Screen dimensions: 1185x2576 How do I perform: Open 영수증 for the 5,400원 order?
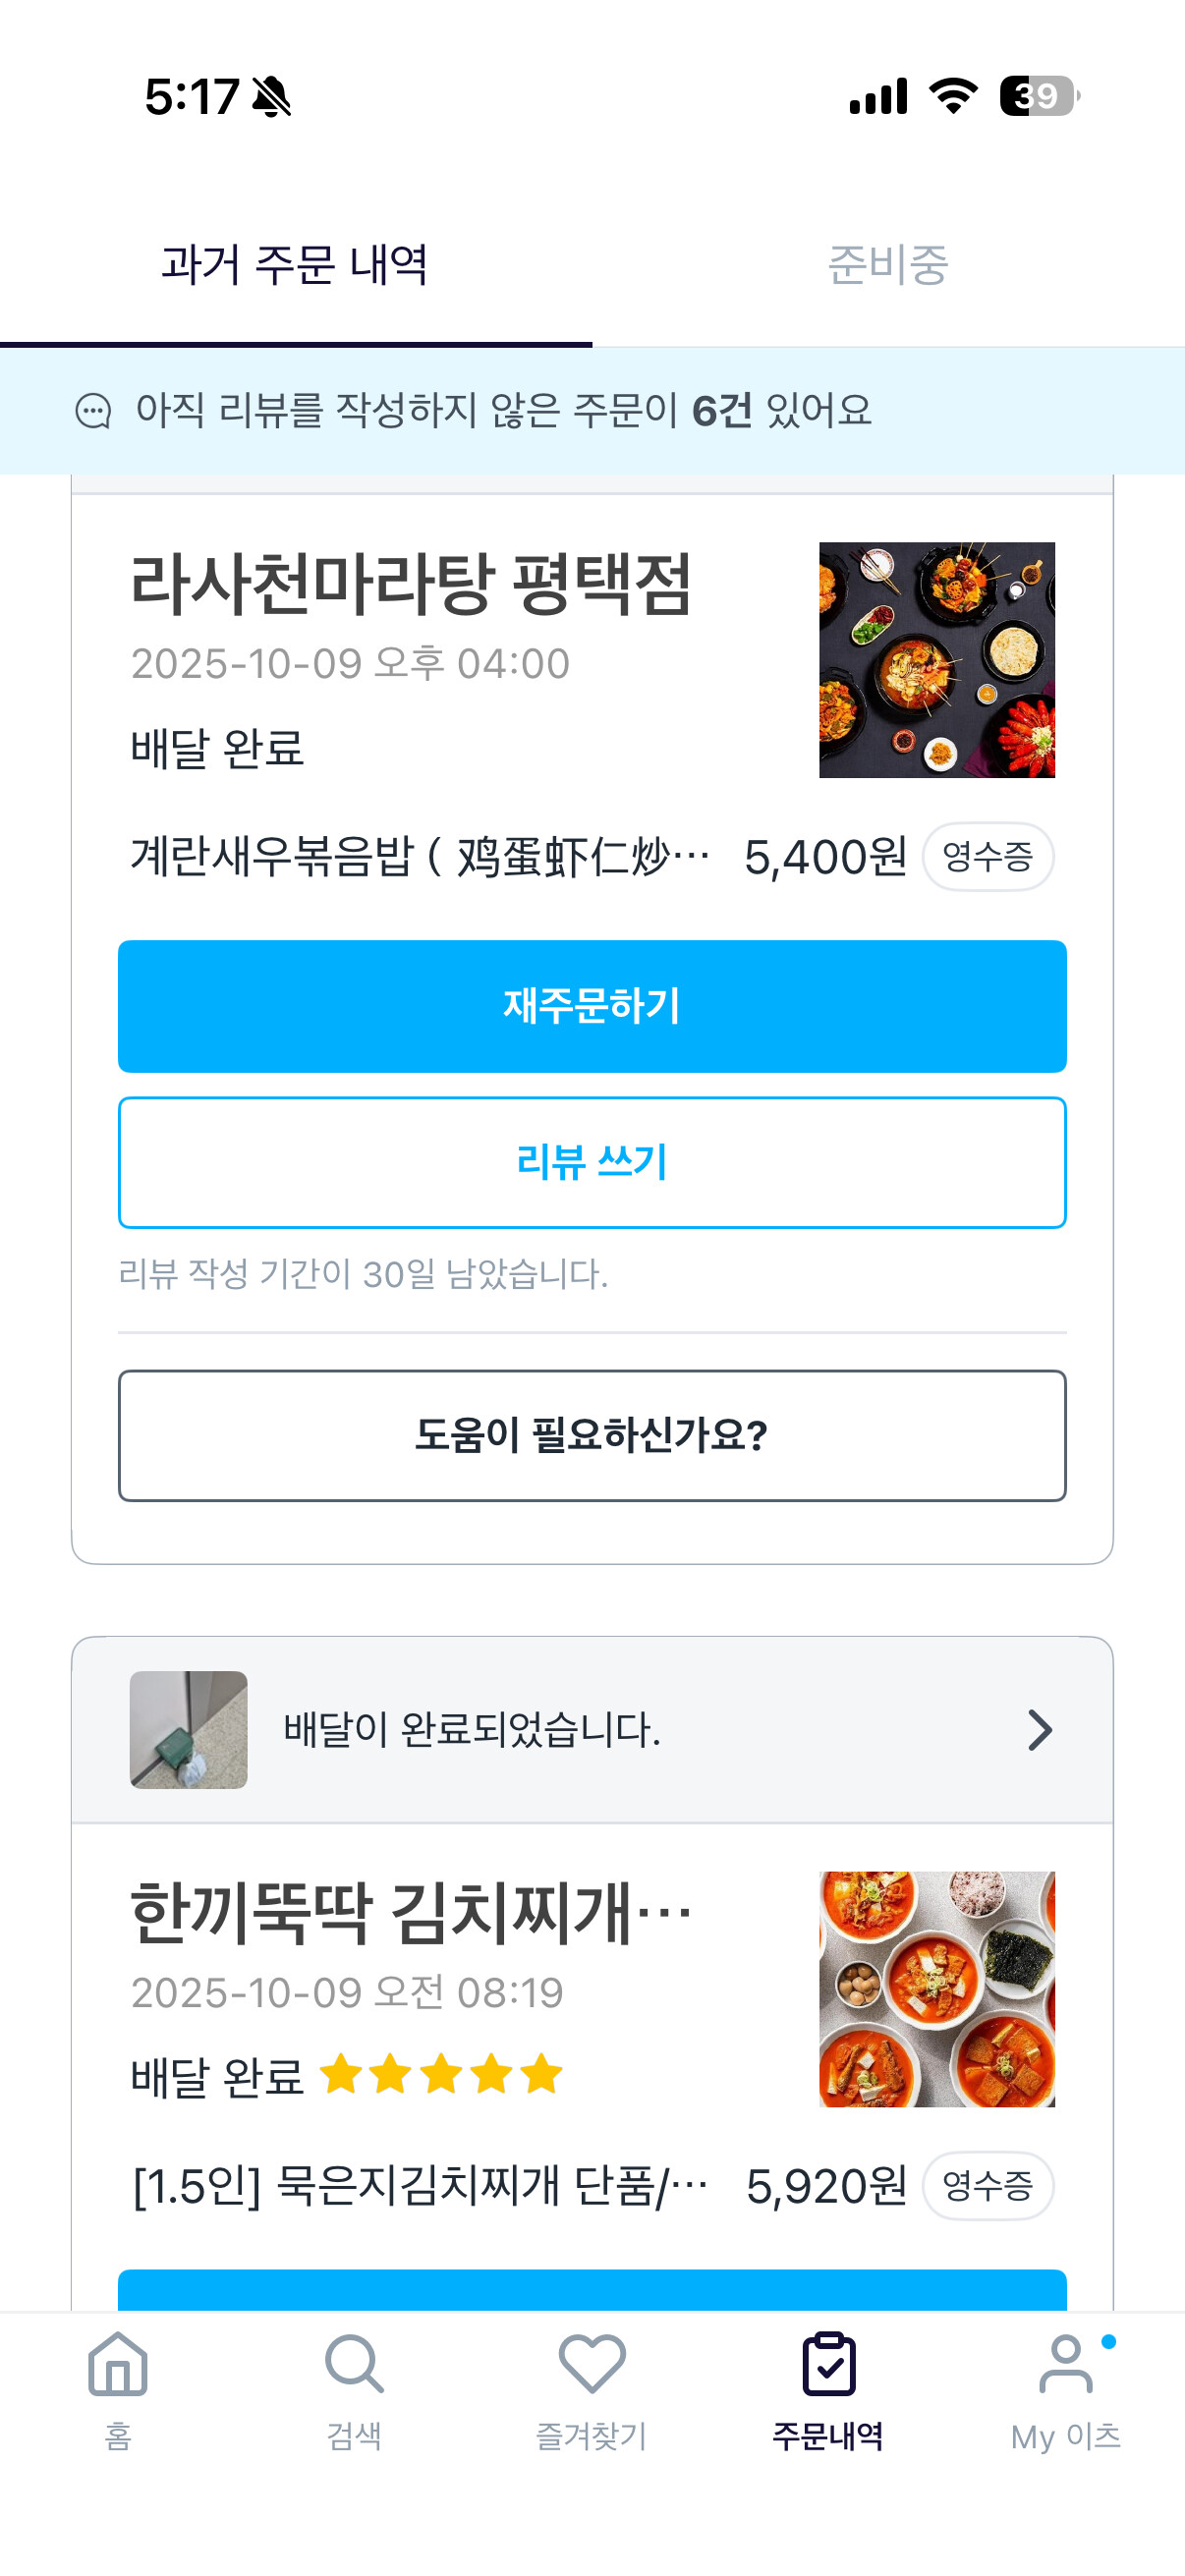[988, 856]
